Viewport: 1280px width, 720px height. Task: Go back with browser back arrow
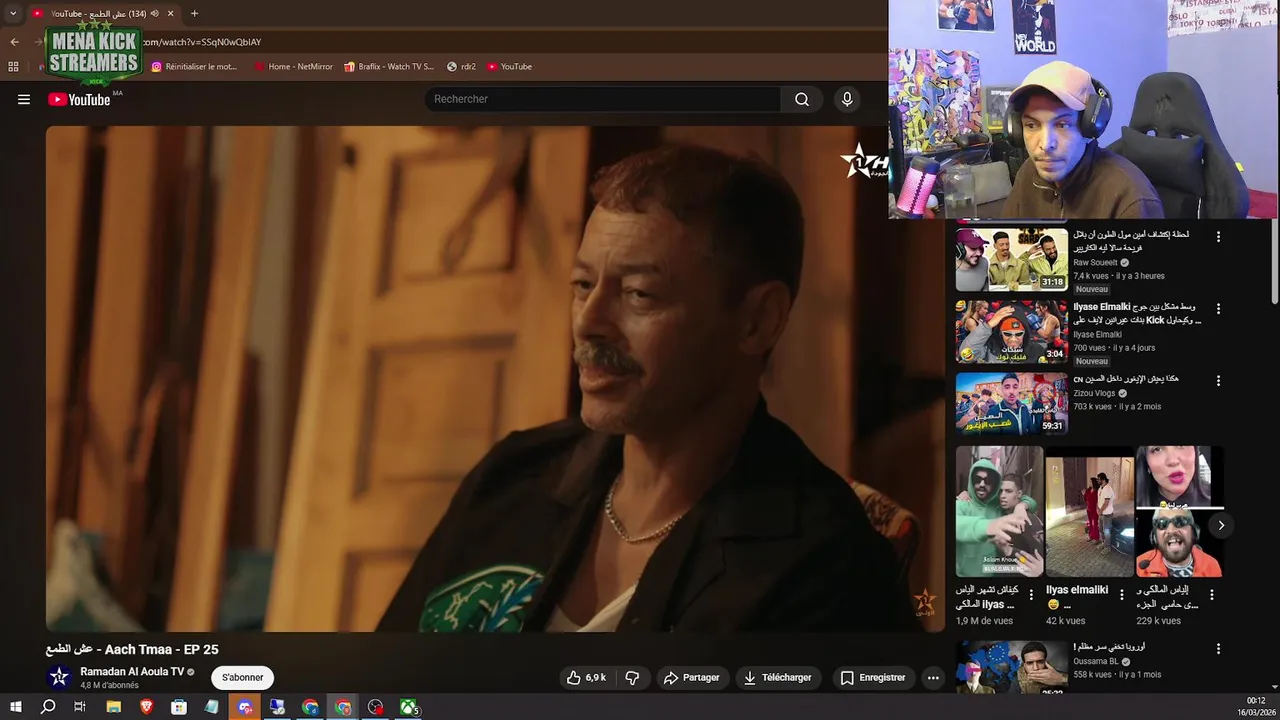click(14, 42)
